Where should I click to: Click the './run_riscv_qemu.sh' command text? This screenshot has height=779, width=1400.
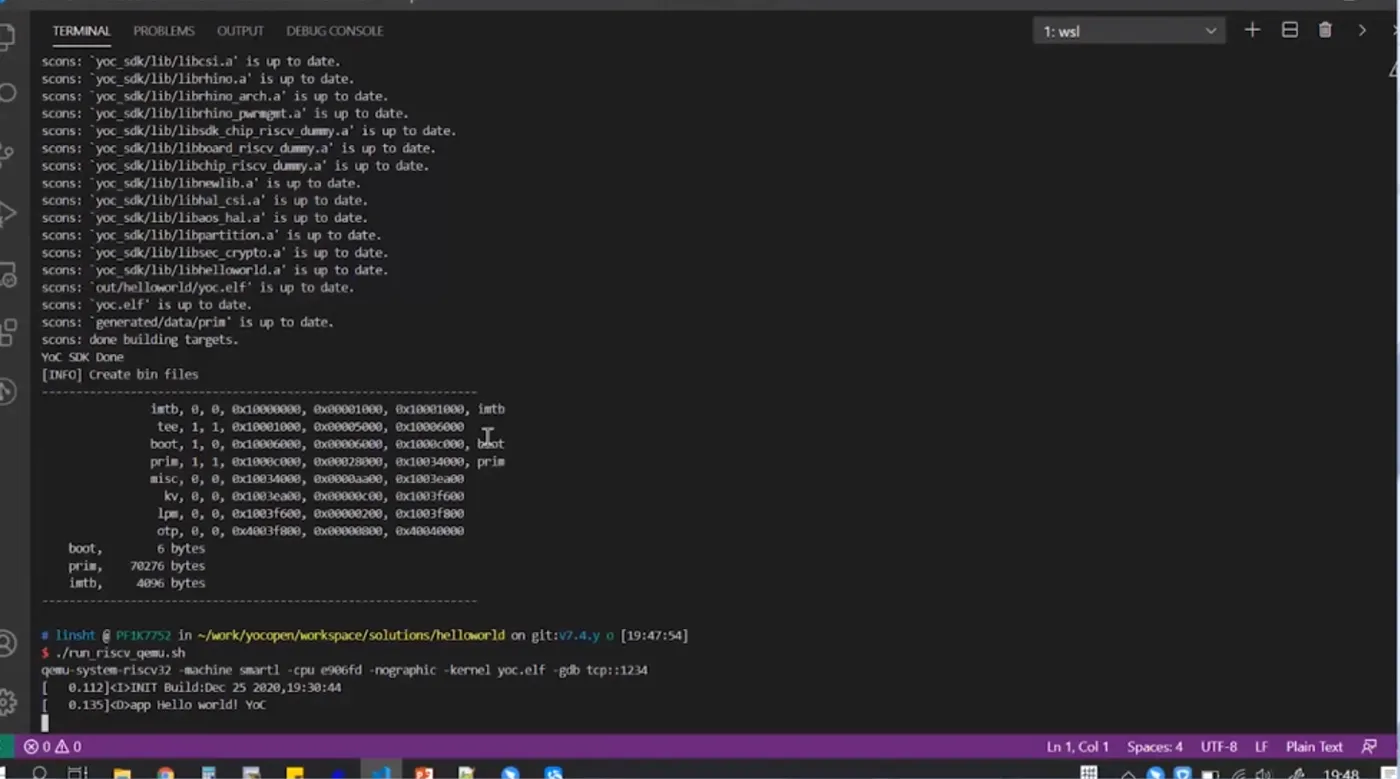coord(120,653)
